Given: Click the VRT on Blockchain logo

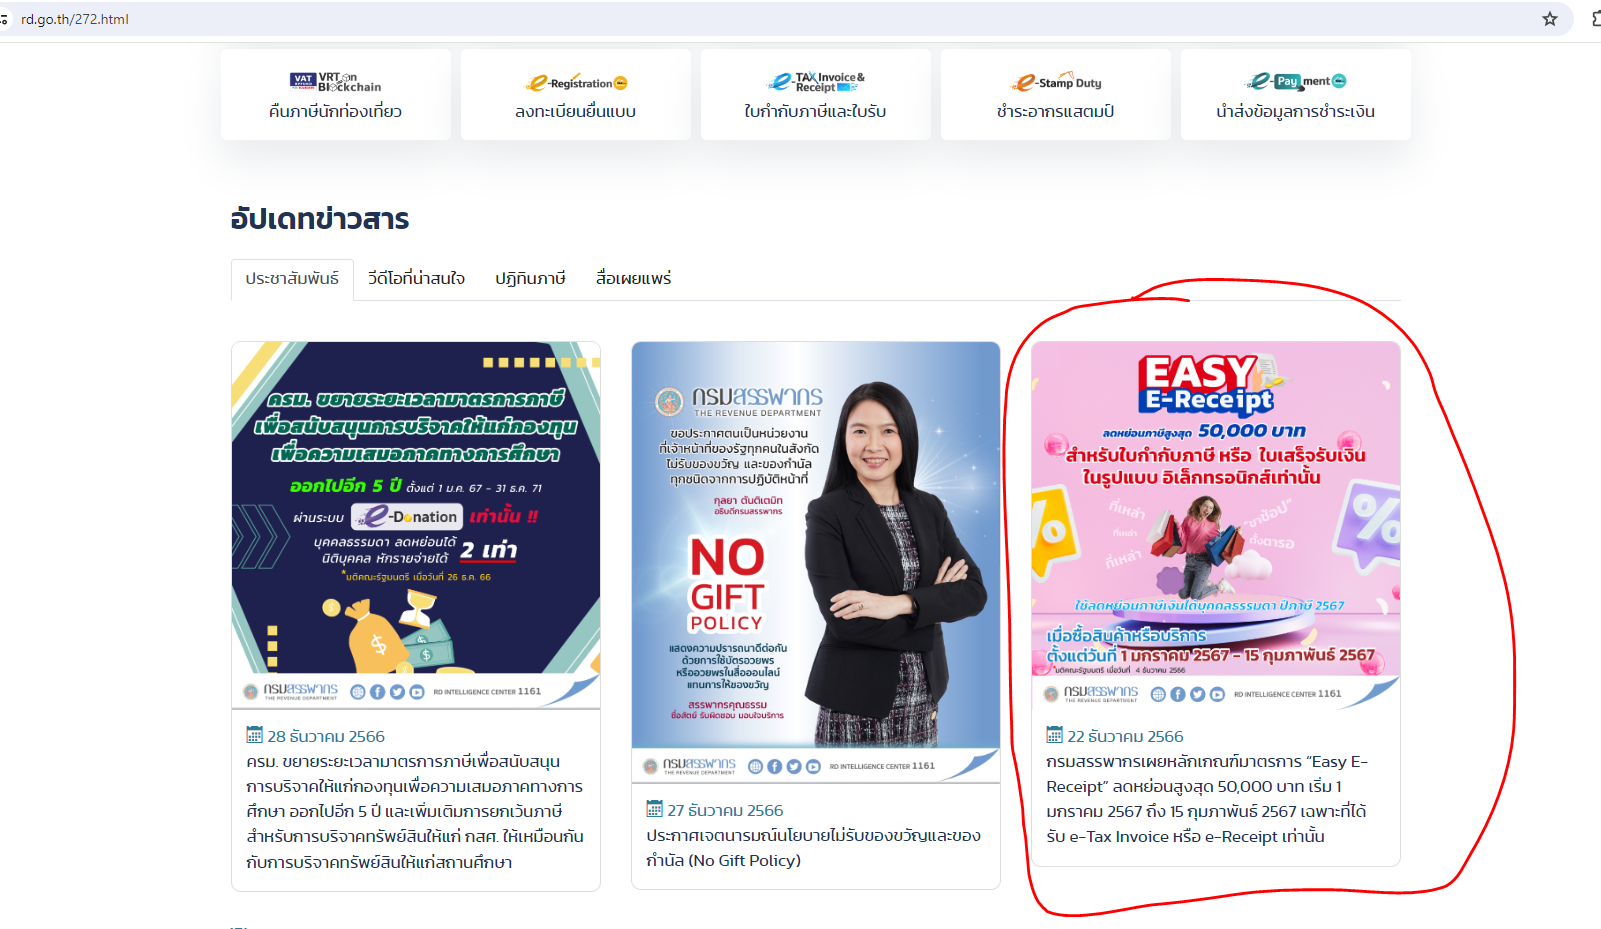Looking at the screenshot, I should pos(335,82).
